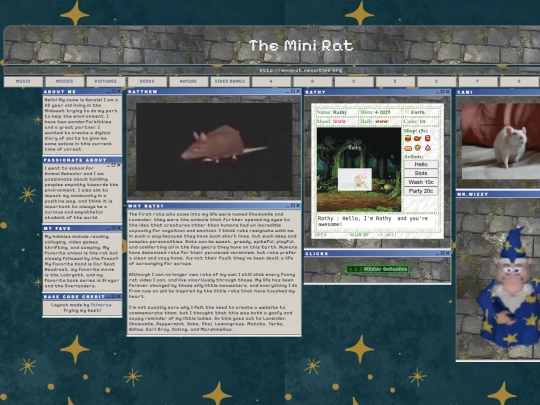
Task: Click the site URL under the title
Action: pyautogui.click(x=301, y=70)
